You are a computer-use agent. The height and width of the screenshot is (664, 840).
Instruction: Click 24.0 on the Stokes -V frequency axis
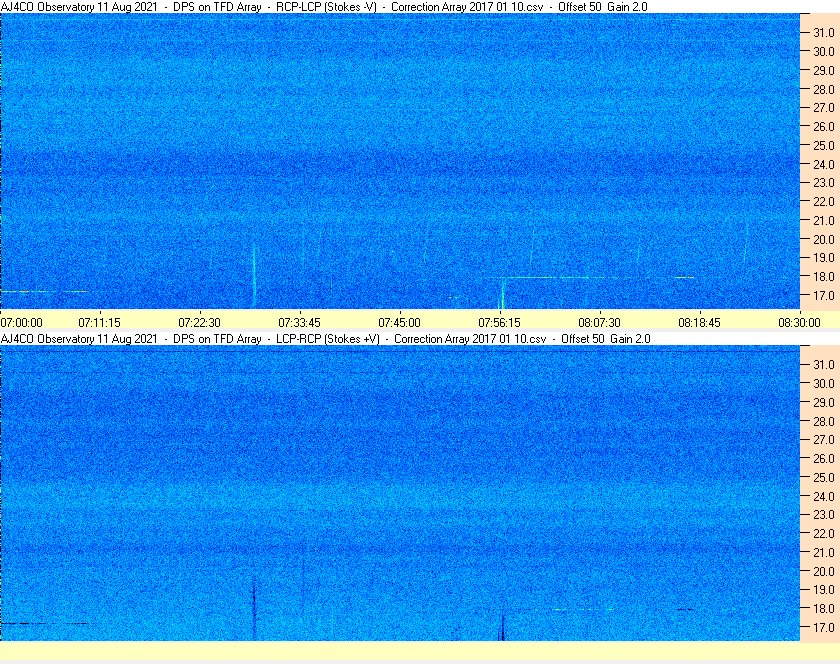[824, 164]
